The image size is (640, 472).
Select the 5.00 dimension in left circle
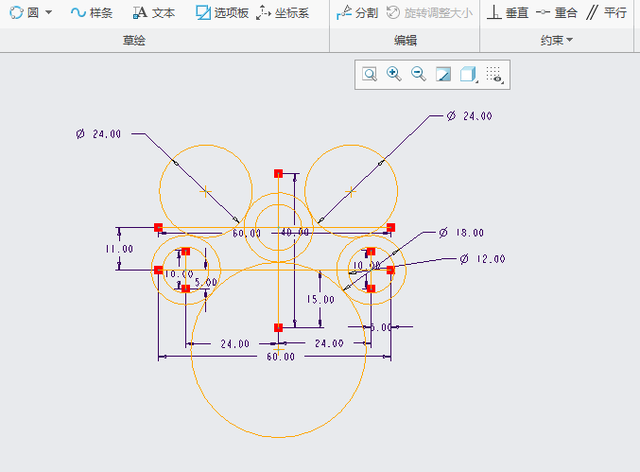206,282
